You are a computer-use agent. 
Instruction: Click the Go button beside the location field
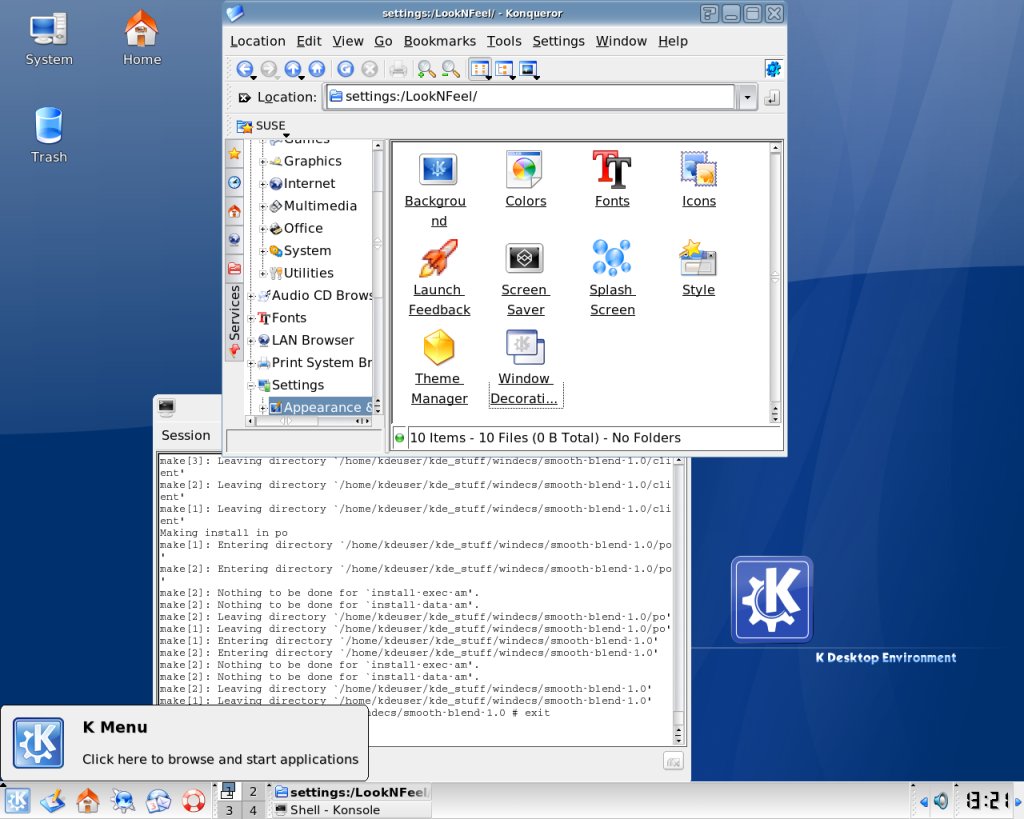coord(772,97)
